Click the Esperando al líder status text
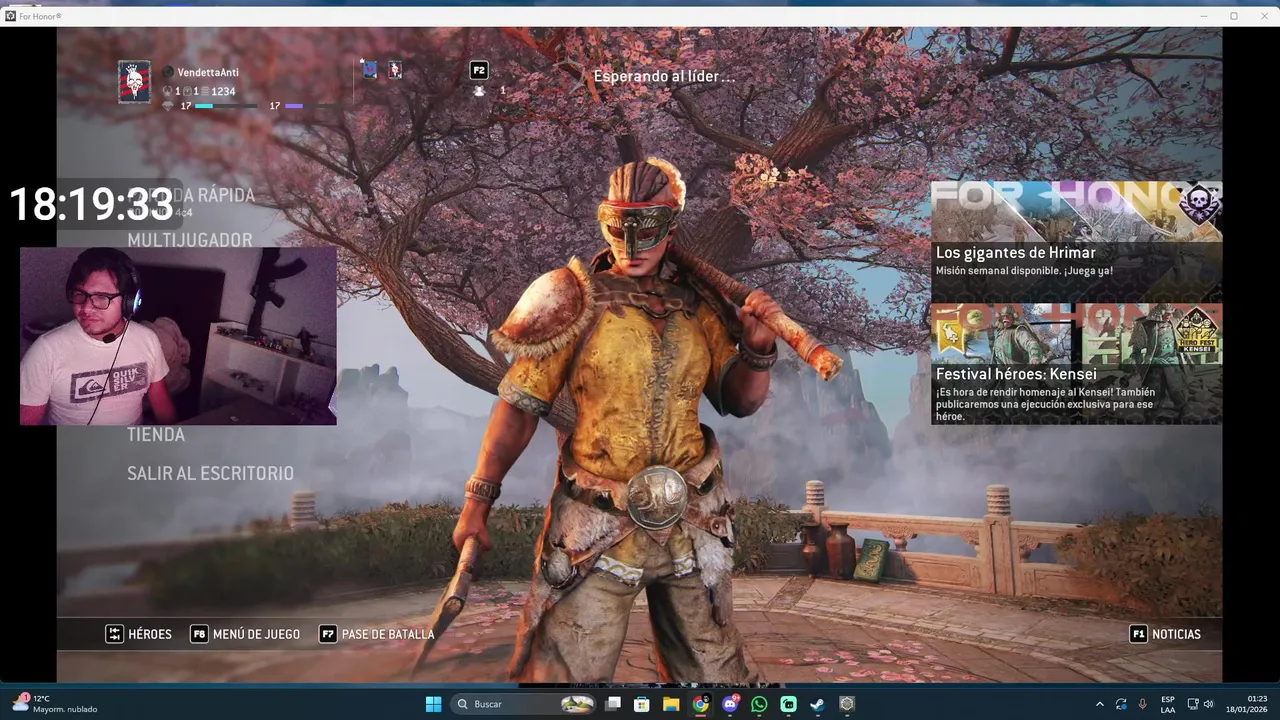This screenshot has height=720, width=1280. point(664,77)
